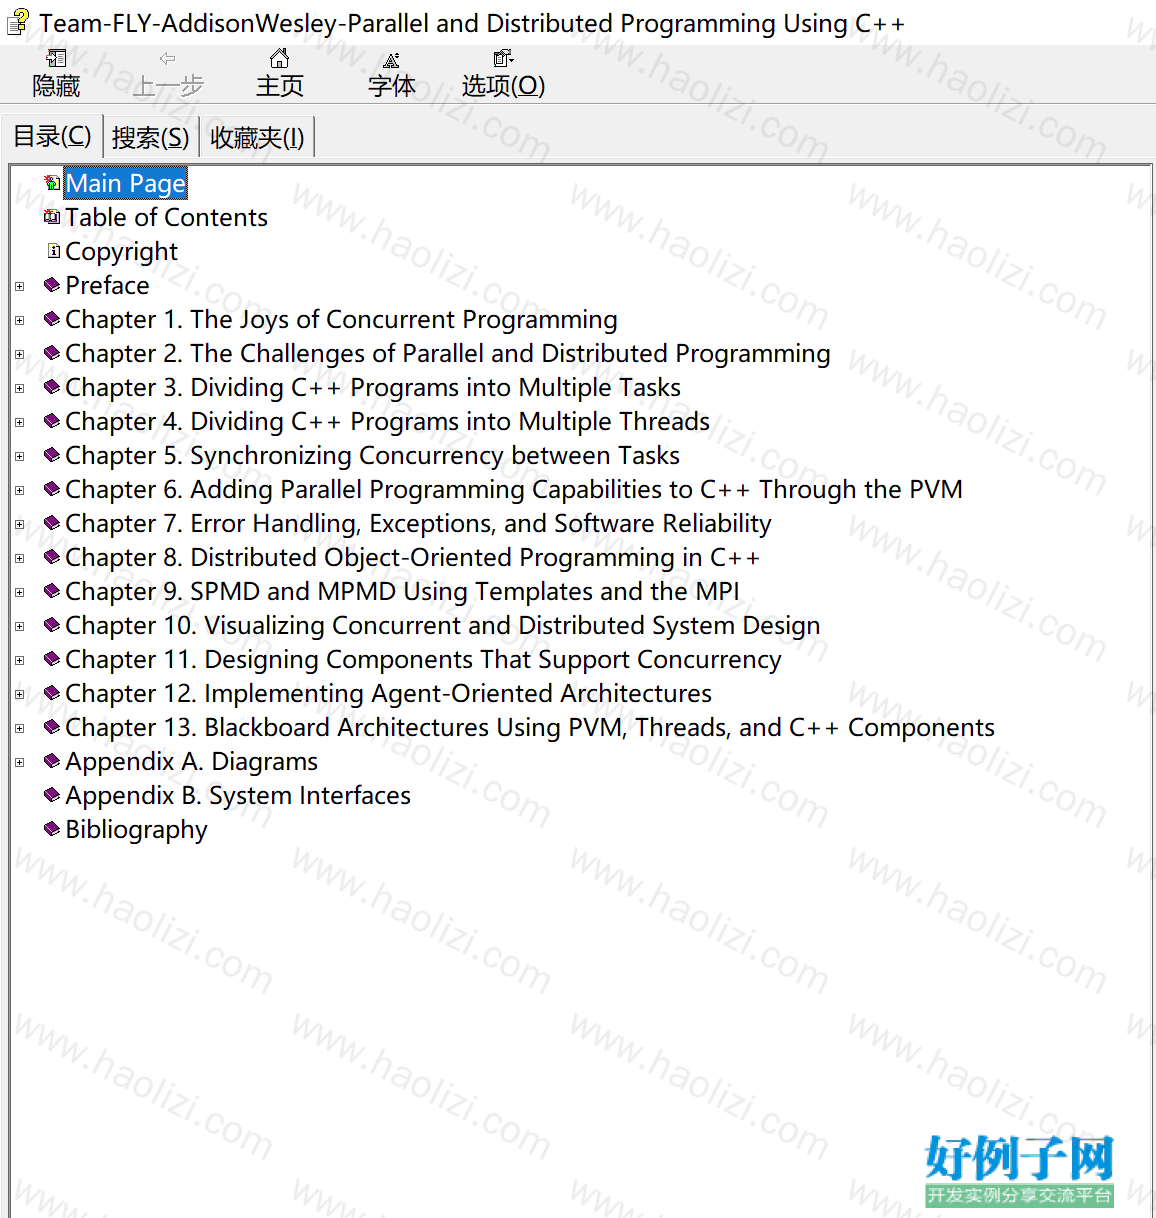The height and width of the screenshot is (1218, 1156).
Task: Expand Chapter 7 Error Handling node
Action: point(19,525)
